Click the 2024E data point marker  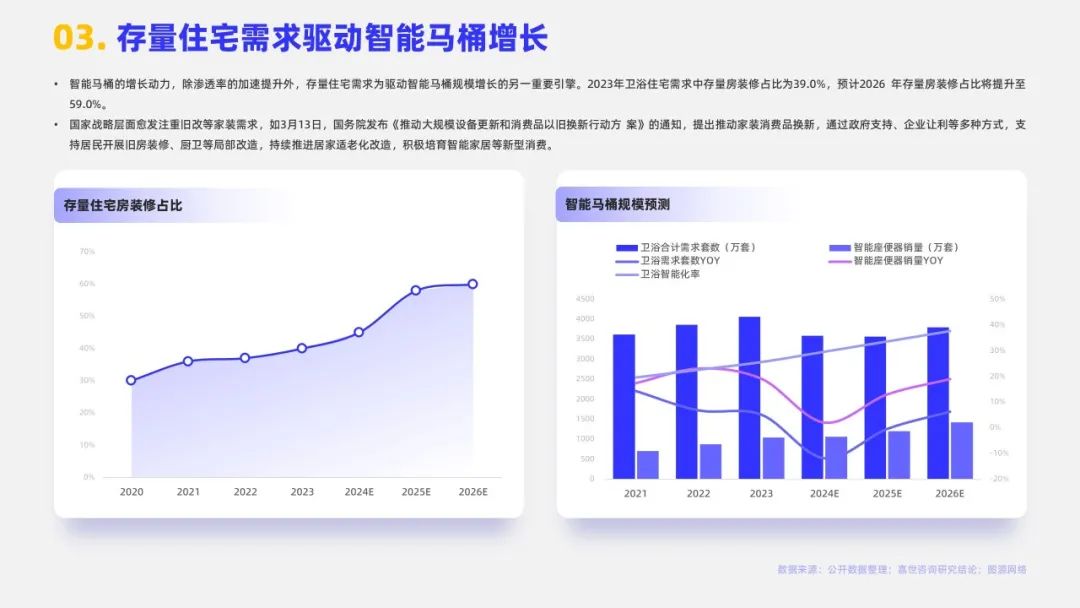pyautogui.click(x=359, y=332)
